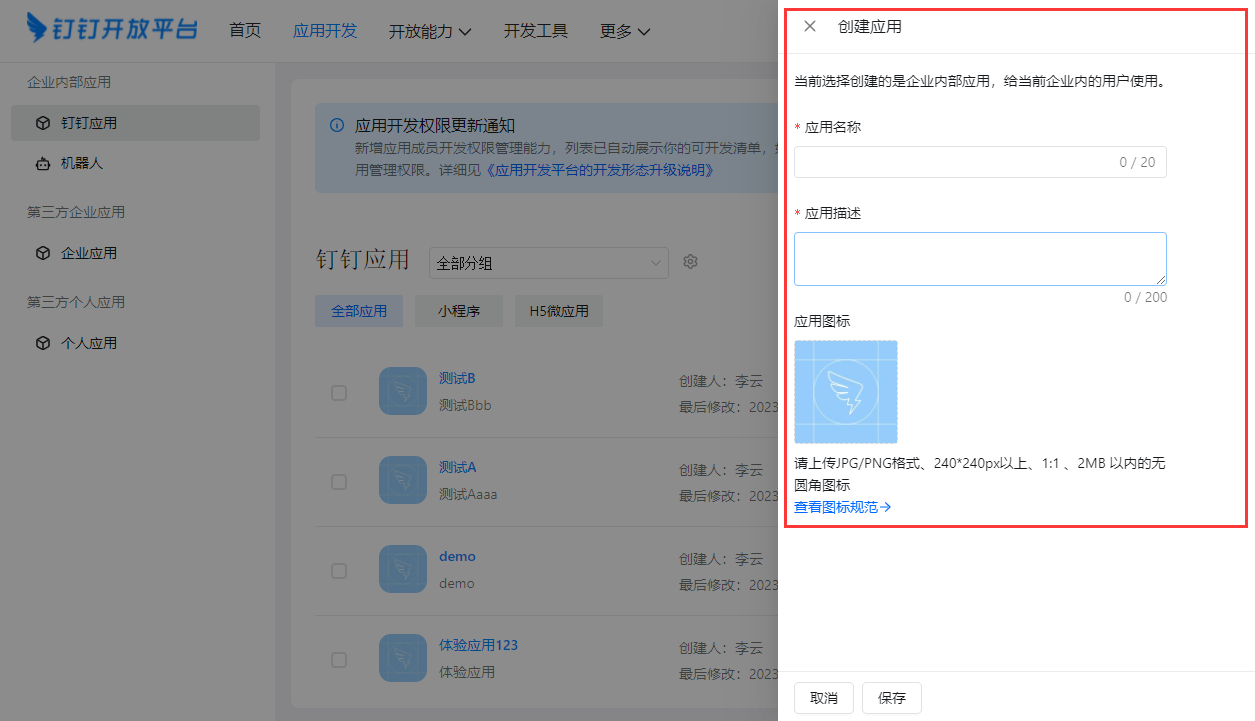Image resolution: width=1255 pixels, height=721 pixels.
Task: Click the gear icon beside group selector
Action: (x=690, y=262)
